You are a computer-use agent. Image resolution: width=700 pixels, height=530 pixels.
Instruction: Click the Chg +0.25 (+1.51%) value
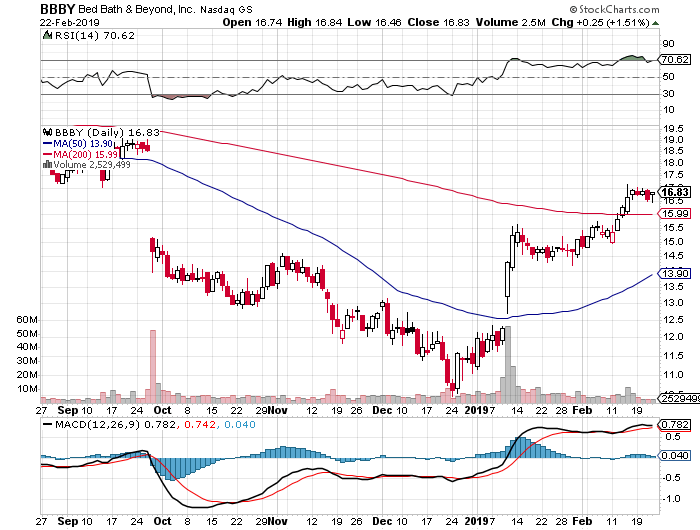point(601,22)
